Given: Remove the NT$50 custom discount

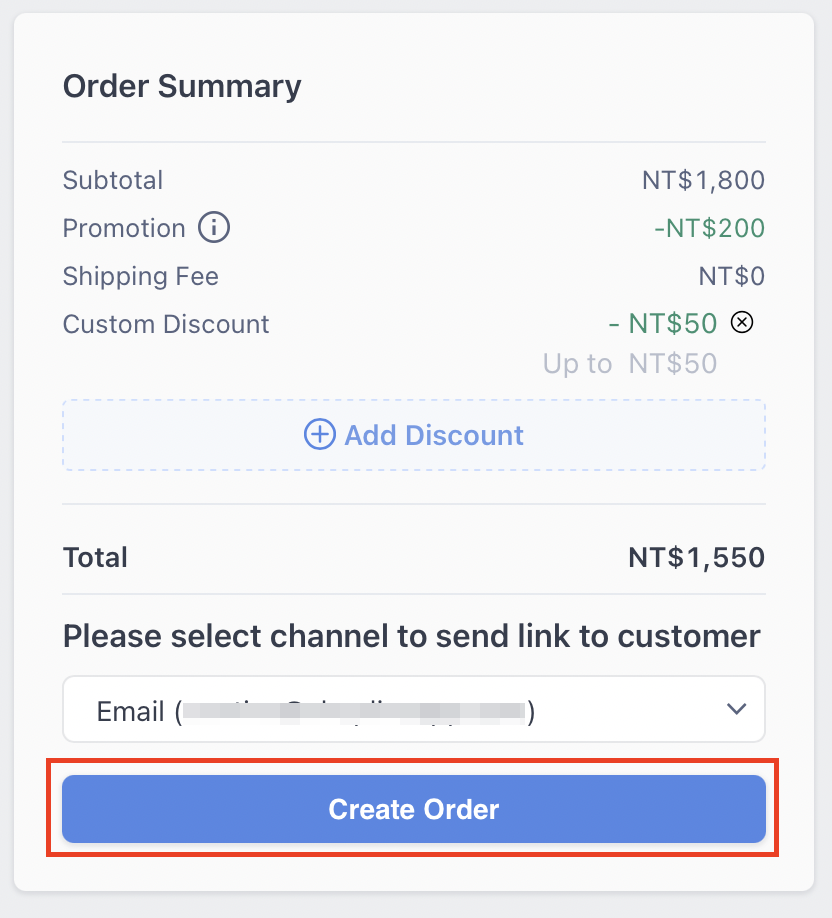Looking at the screenshot, I should (742, 322).
